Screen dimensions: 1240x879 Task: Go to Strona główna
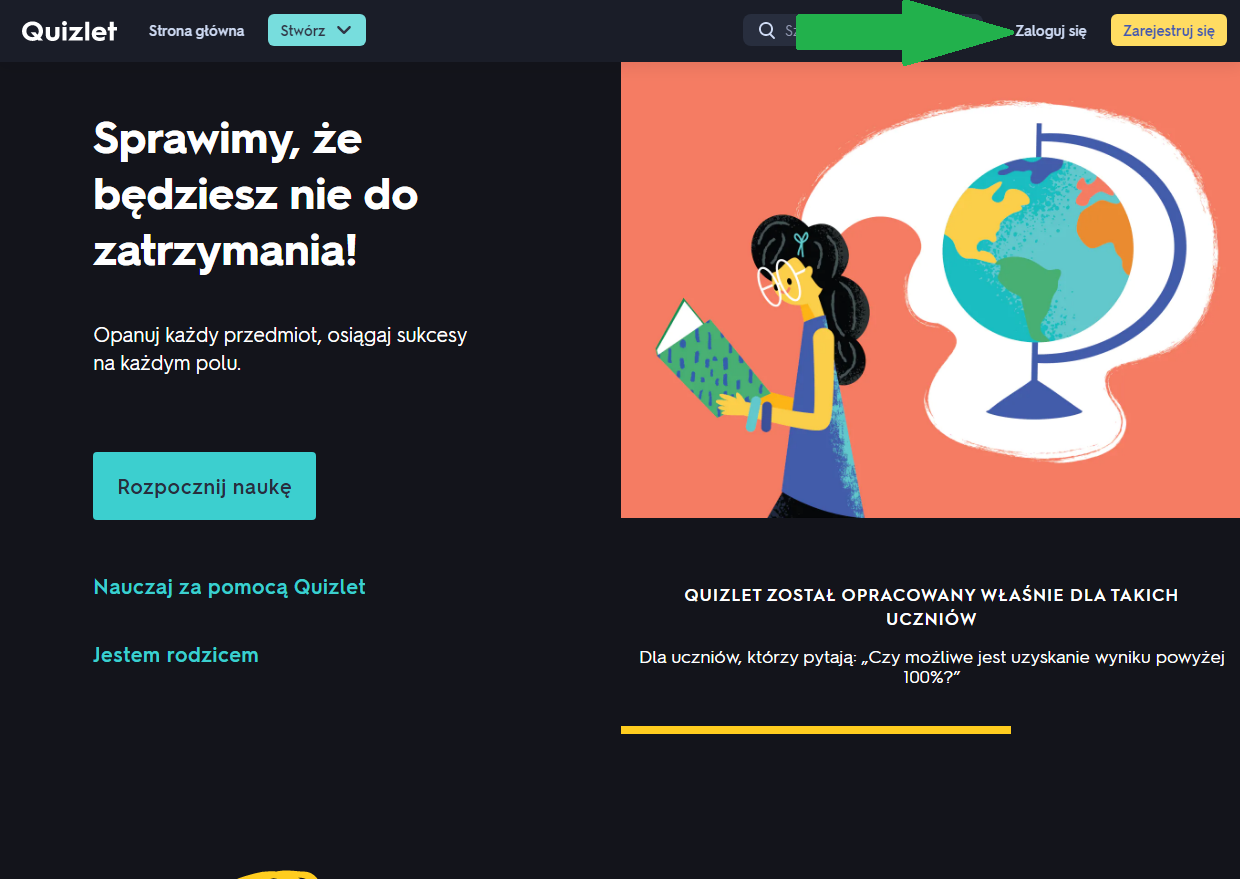tap(196, 31)
